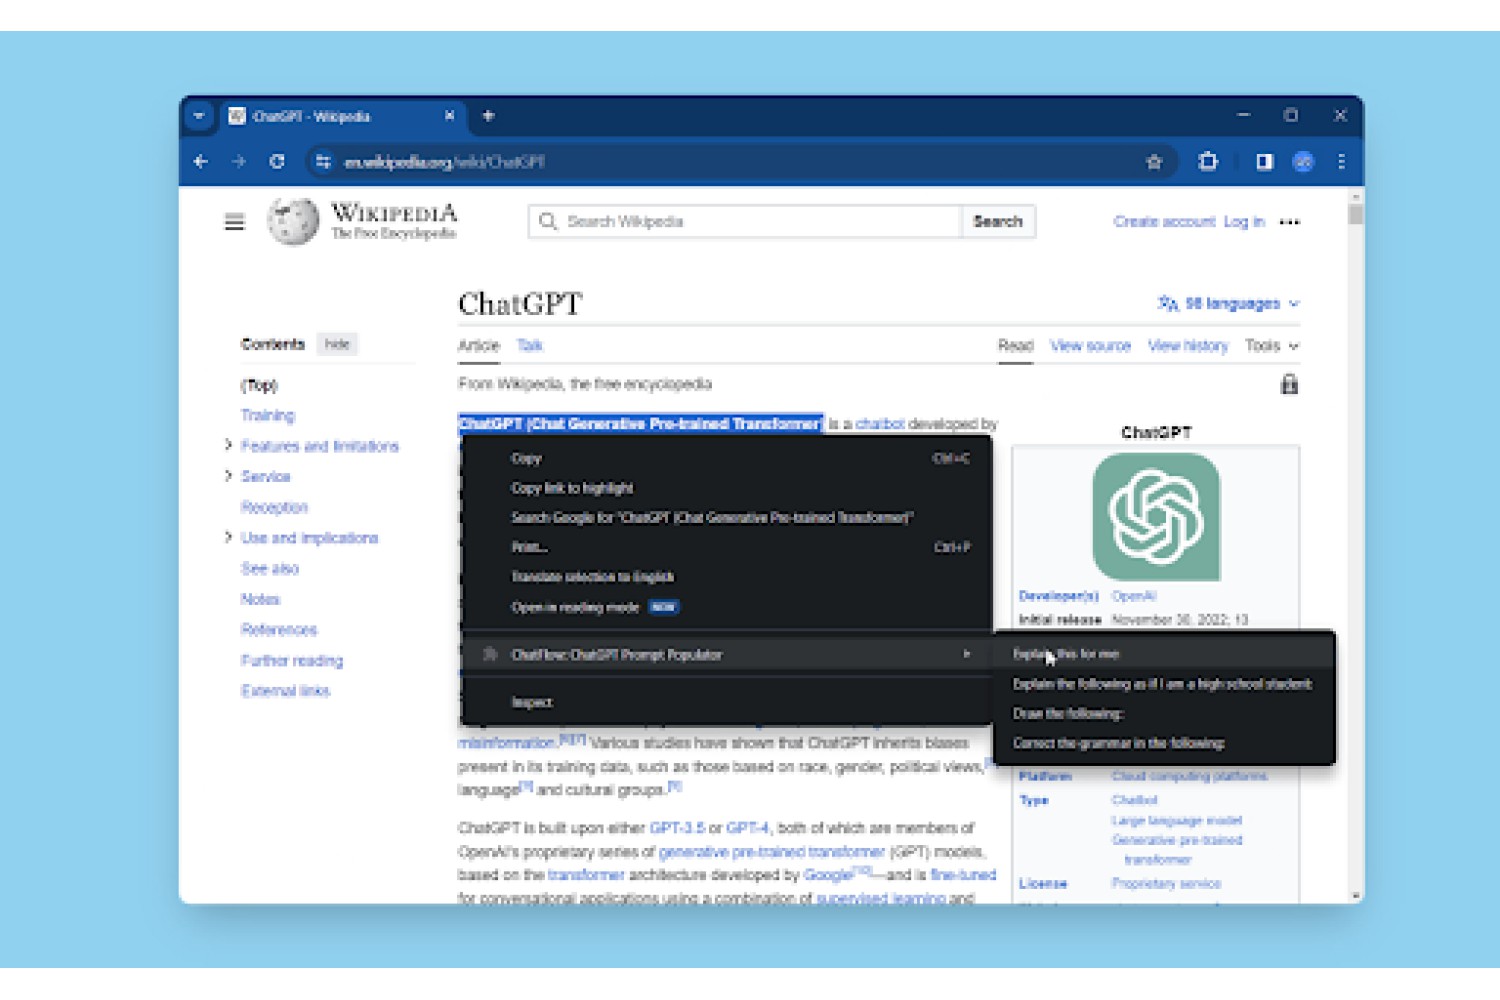Open the View history tab
Image resolution: width=1500 pixels, height=1000 pixels.
pos(1187,345)
